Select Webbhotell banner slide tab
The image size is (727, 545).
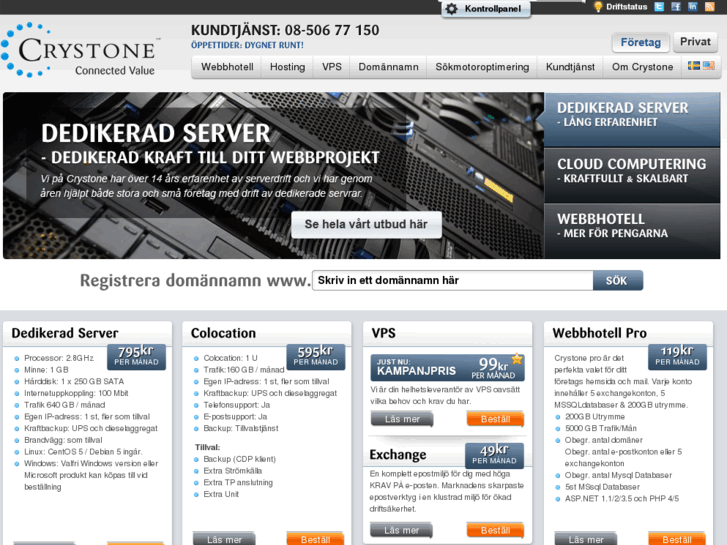coord(632,231)
